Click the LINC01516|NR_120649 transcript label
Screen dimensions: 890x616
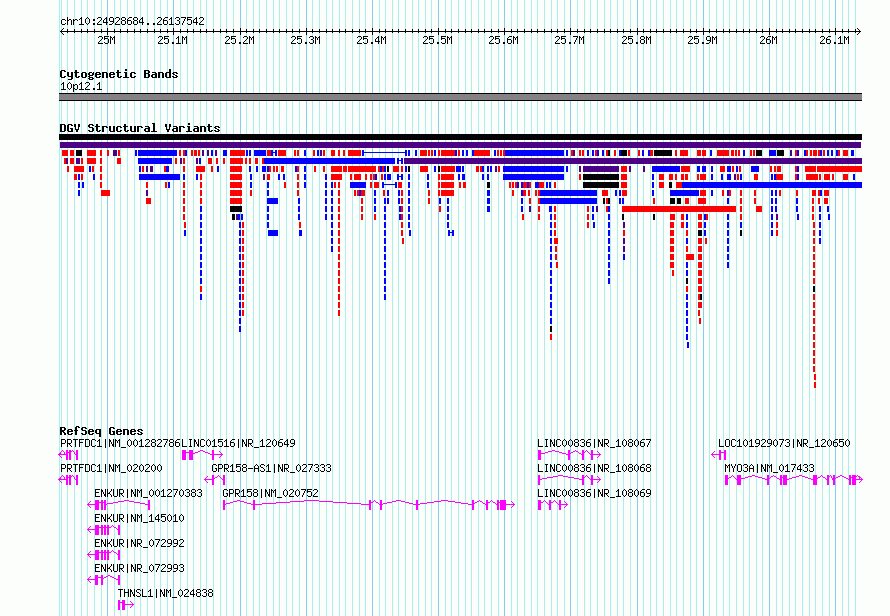click(x=238, y=443)
